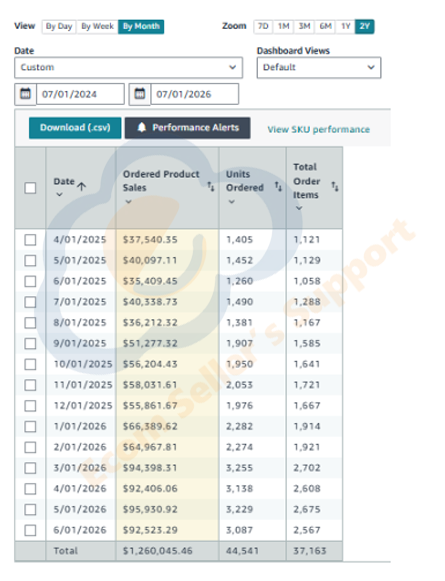Select the sales value $40,097.11

[x=150, y=260]
